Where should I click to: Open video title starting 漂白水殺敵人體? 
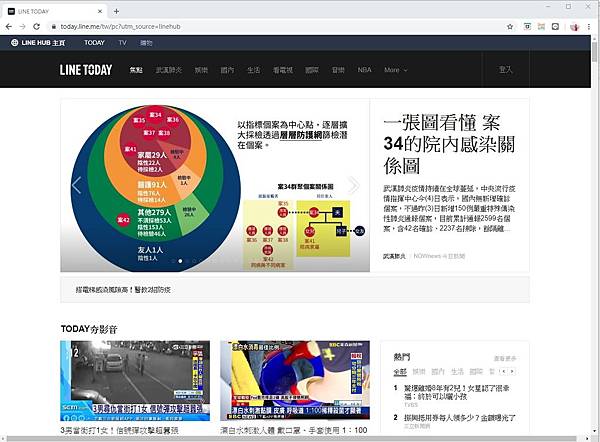pos(294,430)
